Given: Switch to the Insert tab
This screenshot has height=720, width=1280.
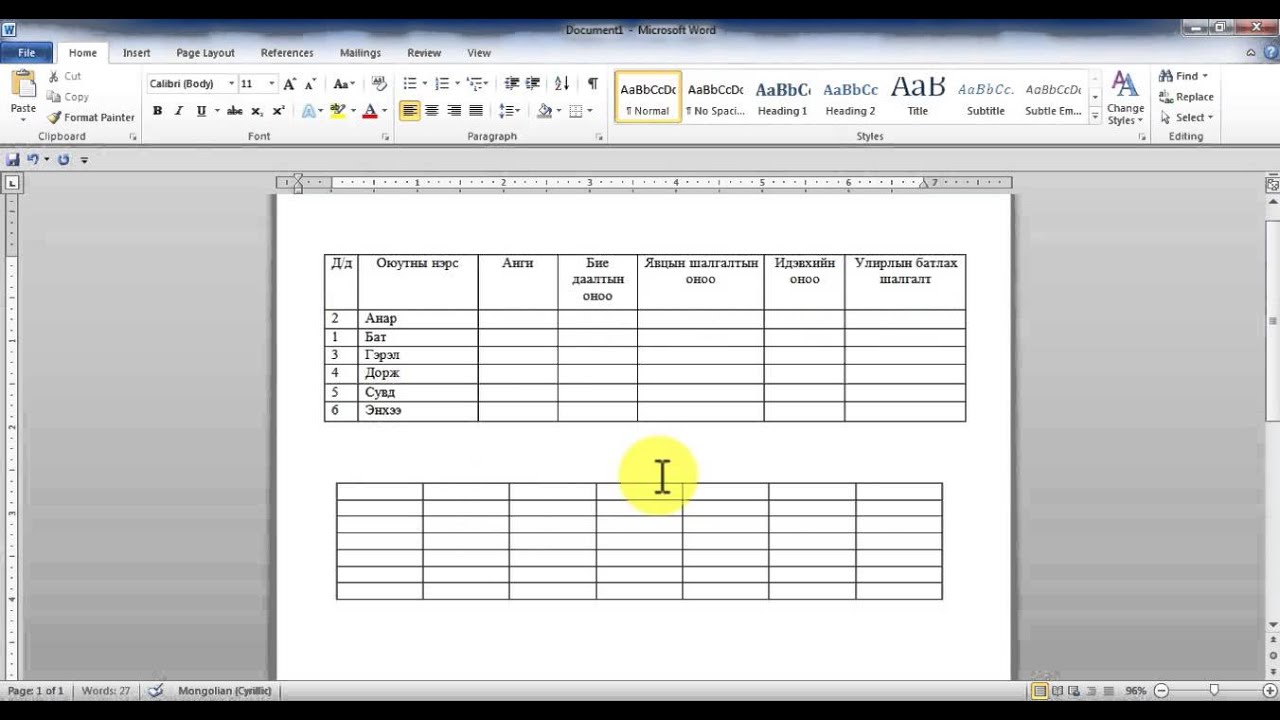Looking at the screenshot, I should [136, 53].
